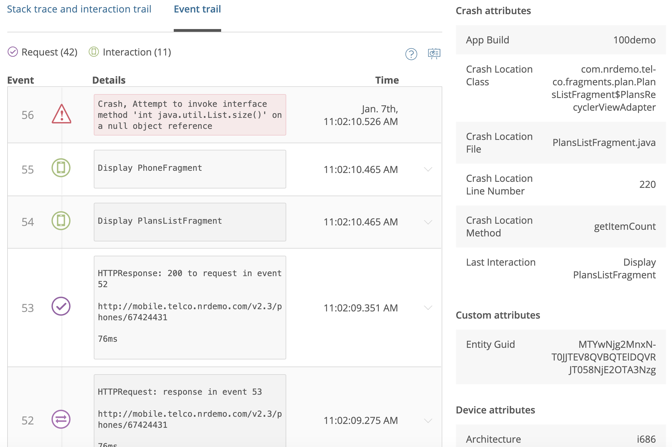Click the Time column header

point(387,80)
